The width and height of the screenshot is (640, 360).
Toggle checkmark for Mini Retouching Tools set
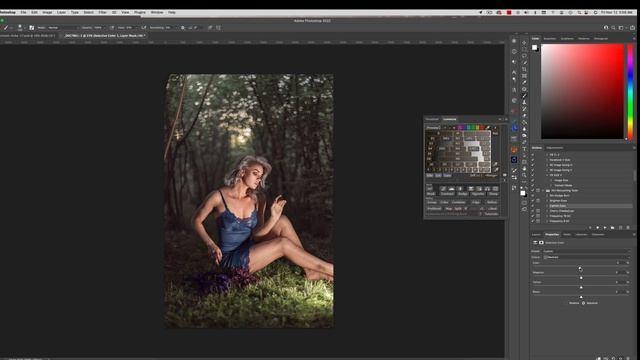533,190
